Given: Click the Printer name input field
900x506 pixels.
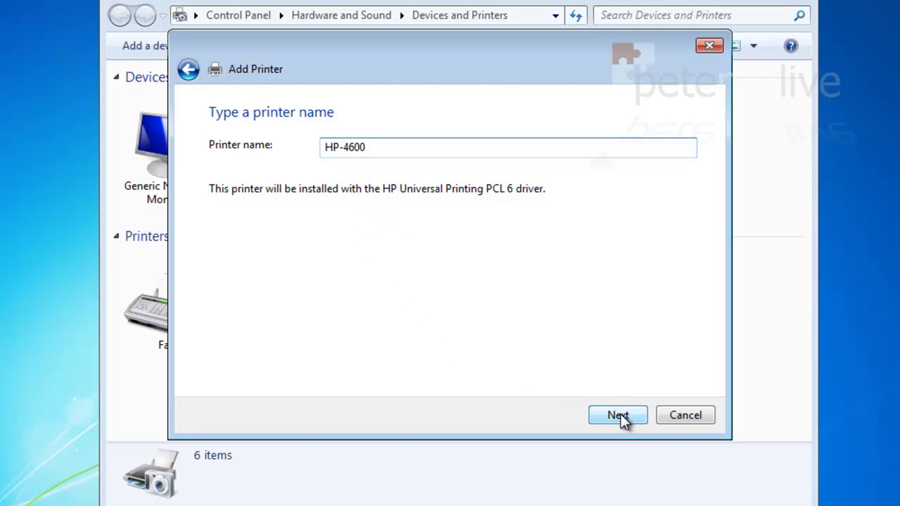Looking at the screenshot, I should (x=508, y=147).
